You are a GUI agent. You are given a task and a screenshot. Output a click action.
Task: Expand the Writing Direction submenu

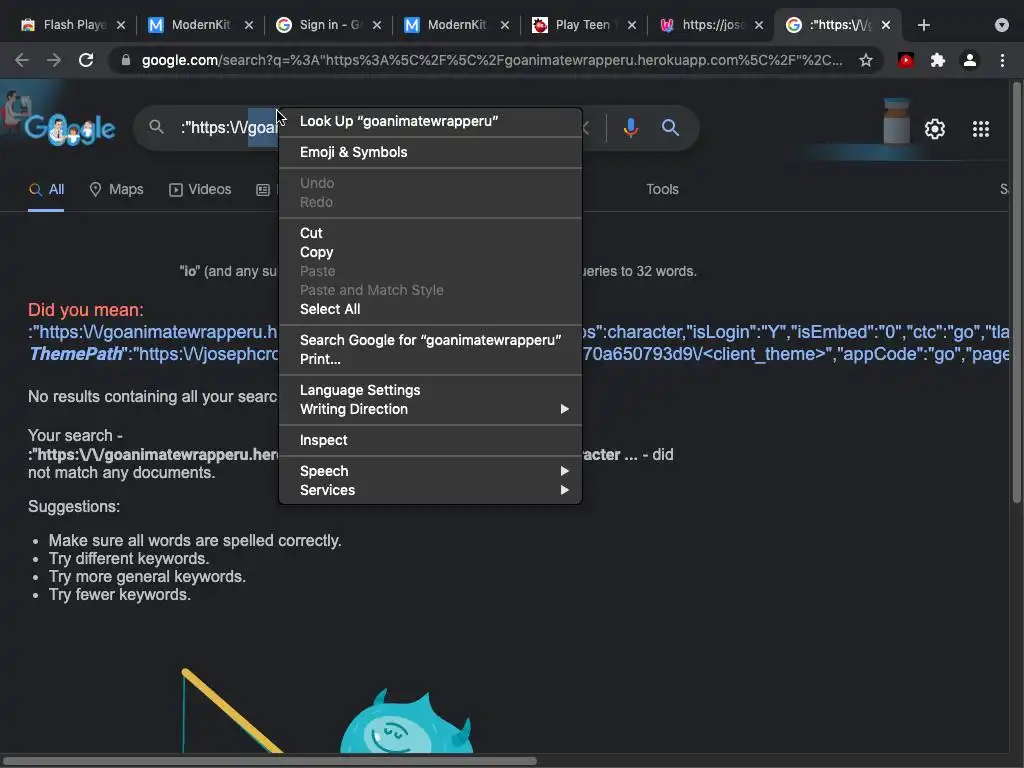click(430, 409)
